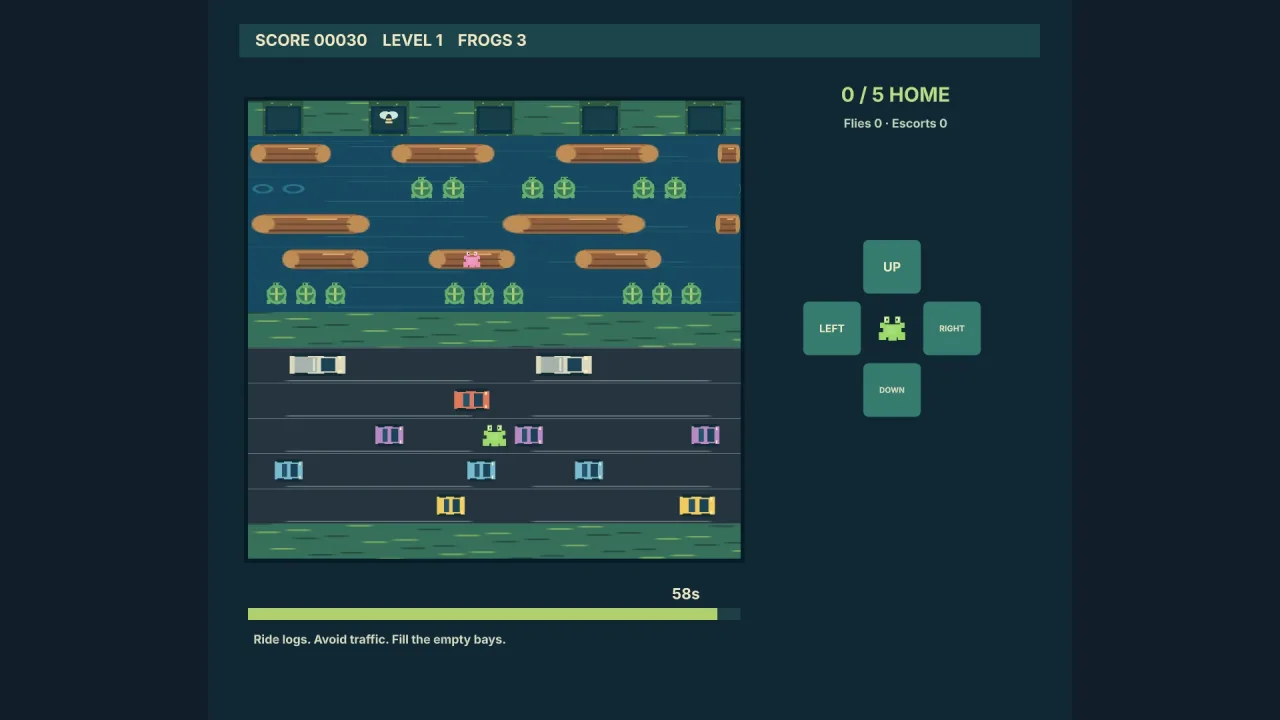Click the LEFT direction button

831,328
